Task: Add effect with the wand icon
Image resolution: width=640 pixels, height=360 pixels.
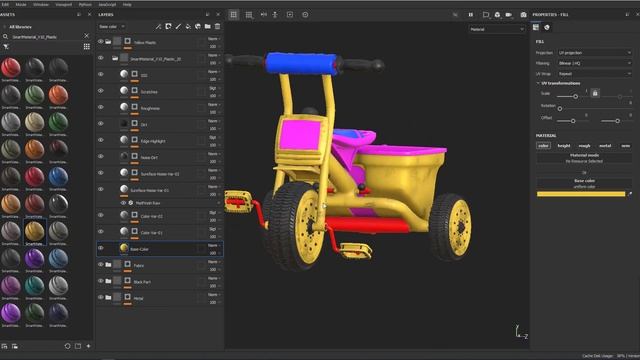Action: pos(158,27)
